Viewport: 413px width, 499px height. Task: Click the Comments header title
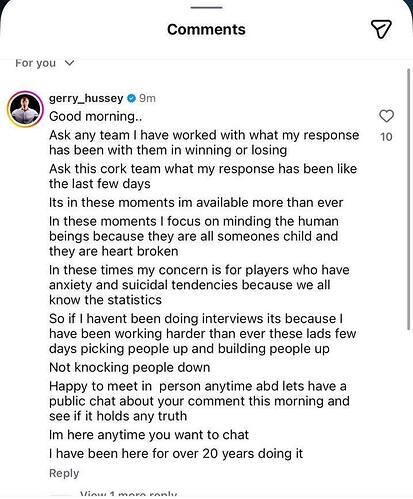tap(206, 29)
